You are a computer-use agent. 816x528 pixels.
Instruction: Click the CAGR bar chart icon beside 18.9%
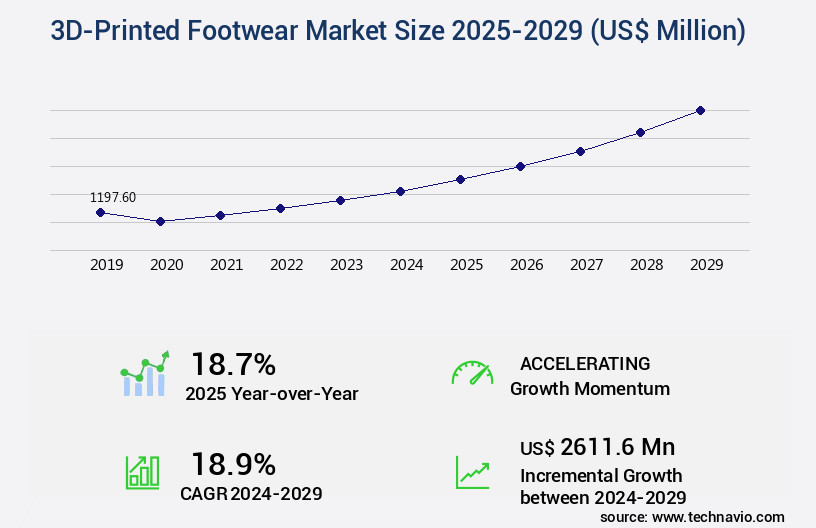pos(142,472)
